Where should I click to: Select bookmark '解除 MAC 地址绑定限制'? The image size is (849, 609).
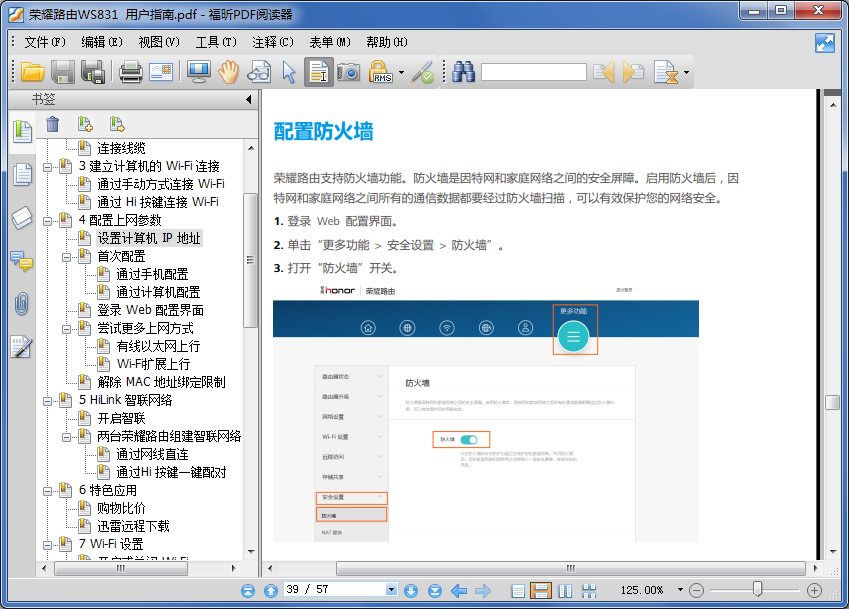pos(161,383)
